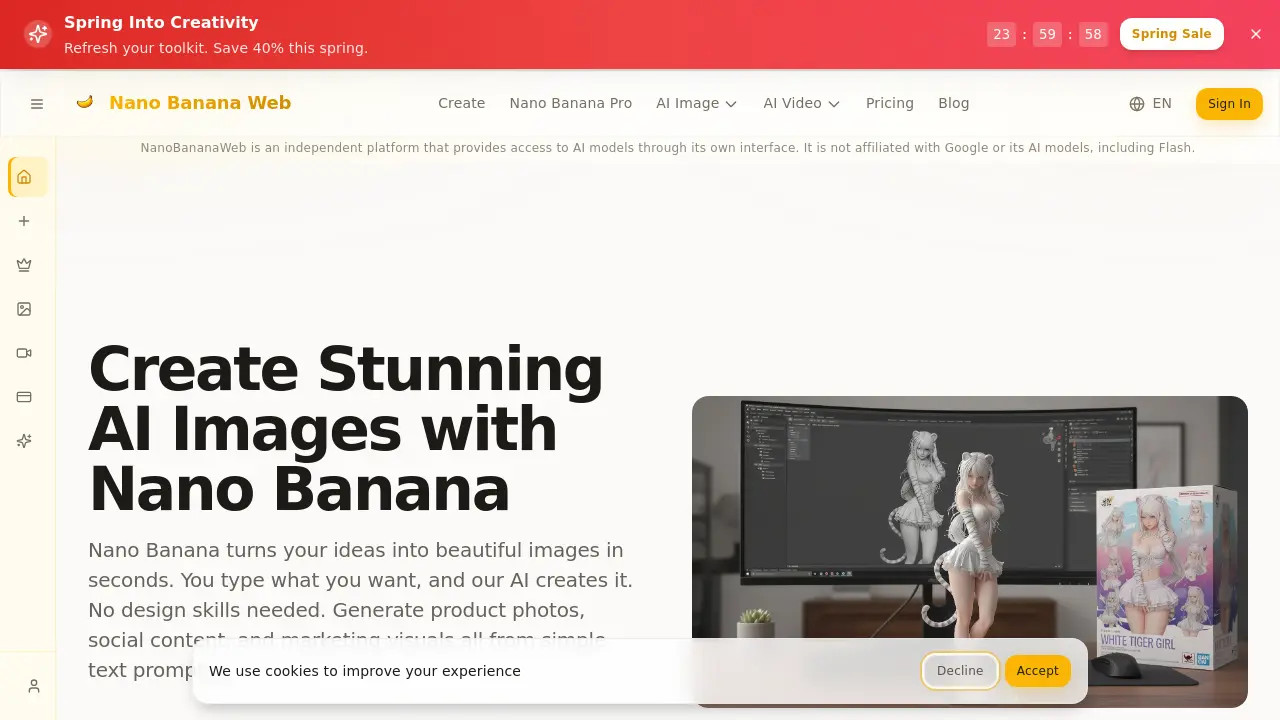Open the hamburger menu icon
The image size is (1280, 720).
37,104
